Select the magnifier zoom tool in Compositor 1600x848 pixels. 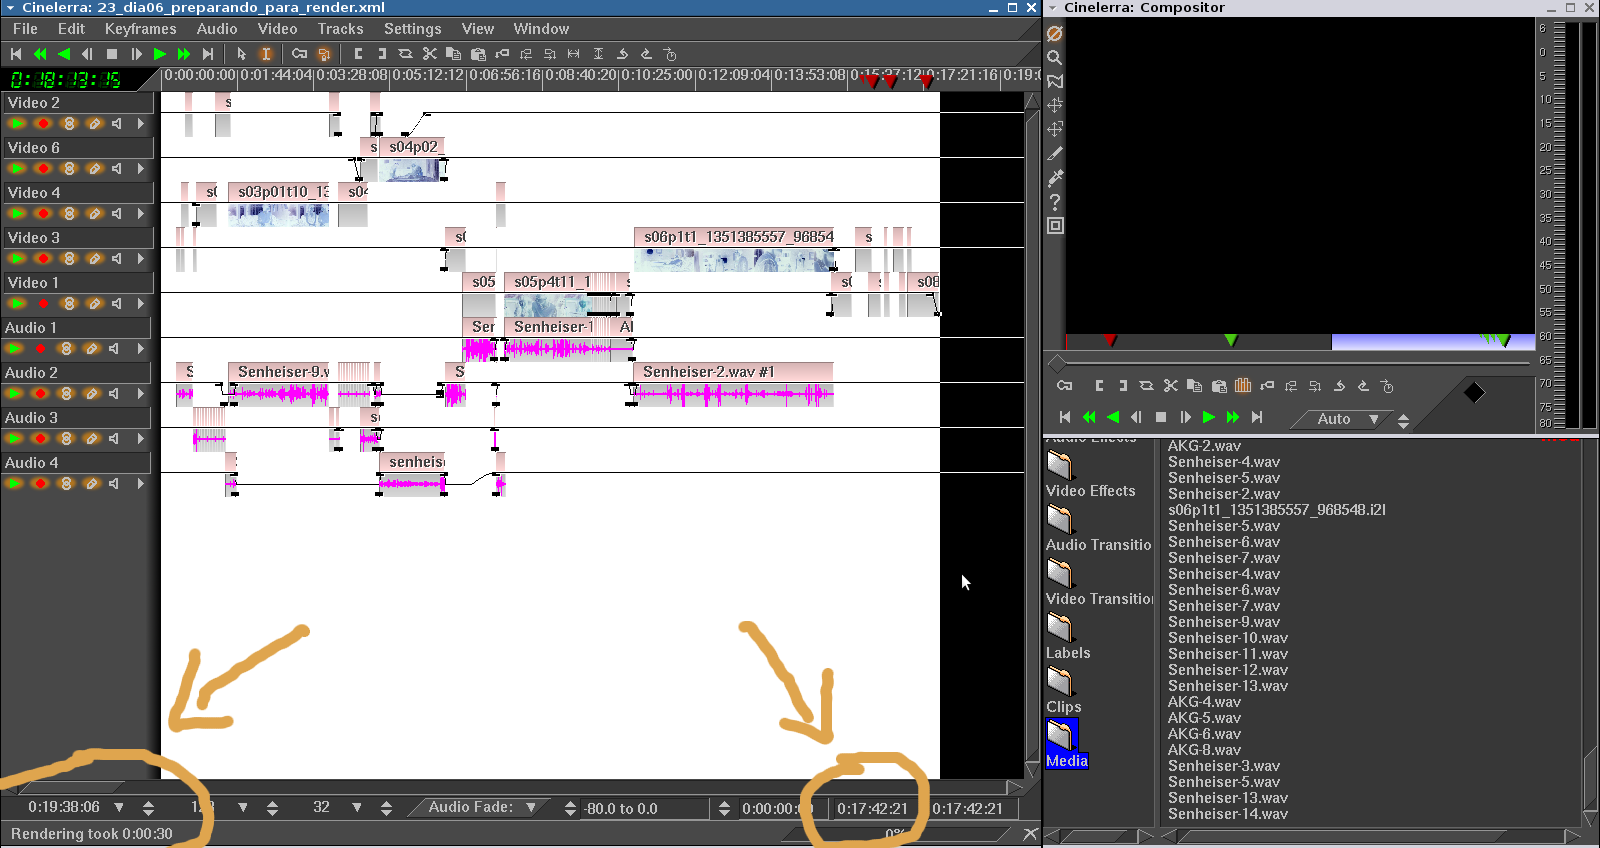coord(1055,57)
